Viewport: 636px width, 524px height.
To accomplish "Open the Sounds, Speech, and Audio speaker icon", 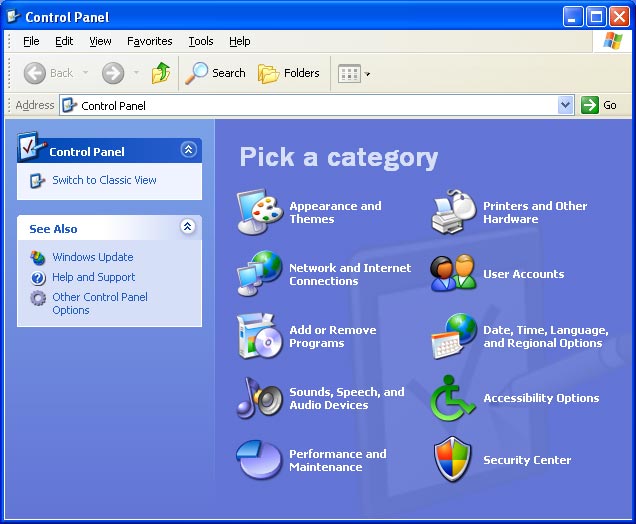I will [x=260, y=398].
